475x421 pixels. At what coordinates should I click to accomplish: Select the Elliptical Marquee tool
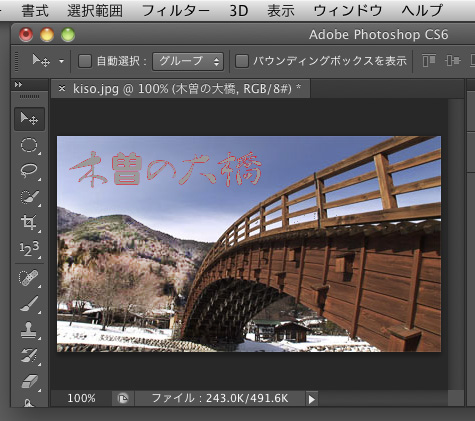click(29, 145)
